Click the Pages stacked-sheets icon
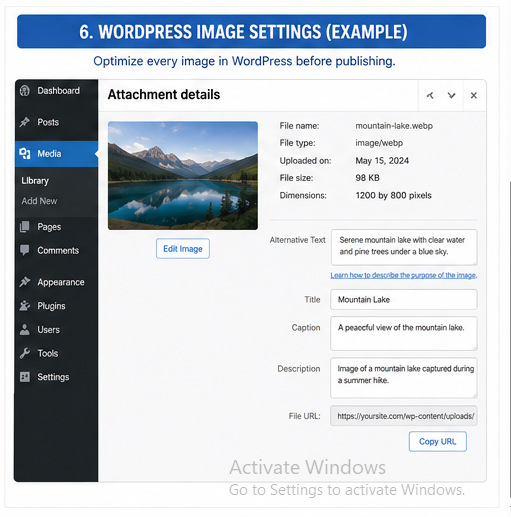This screenshot has width=511, height=517. coord(25,227)
